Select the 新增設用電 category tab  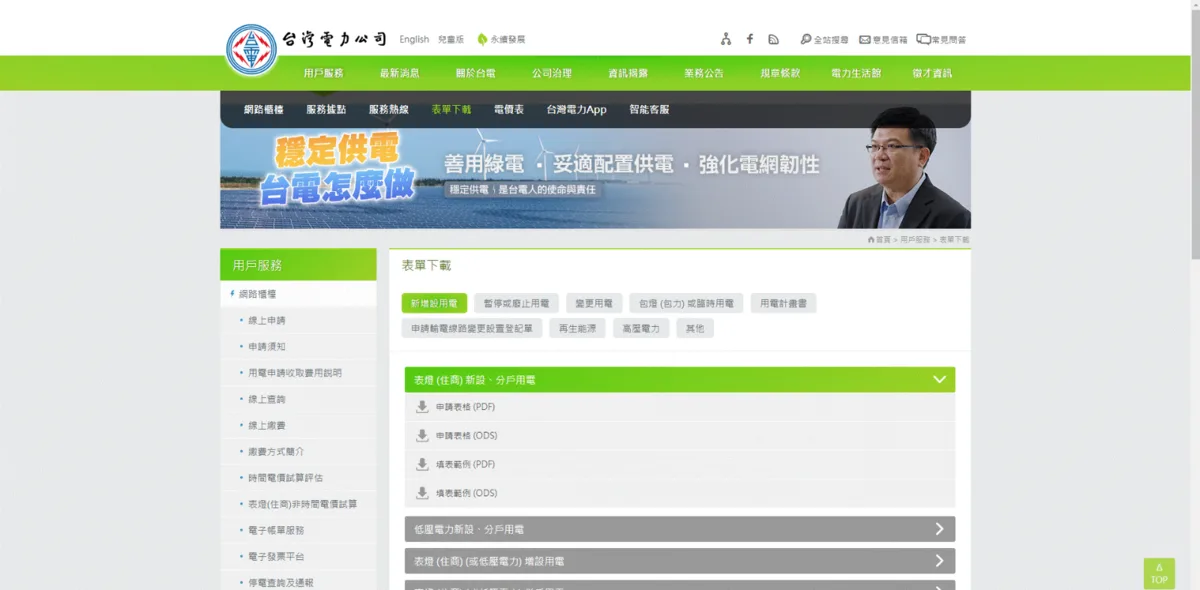click(434, 303)
